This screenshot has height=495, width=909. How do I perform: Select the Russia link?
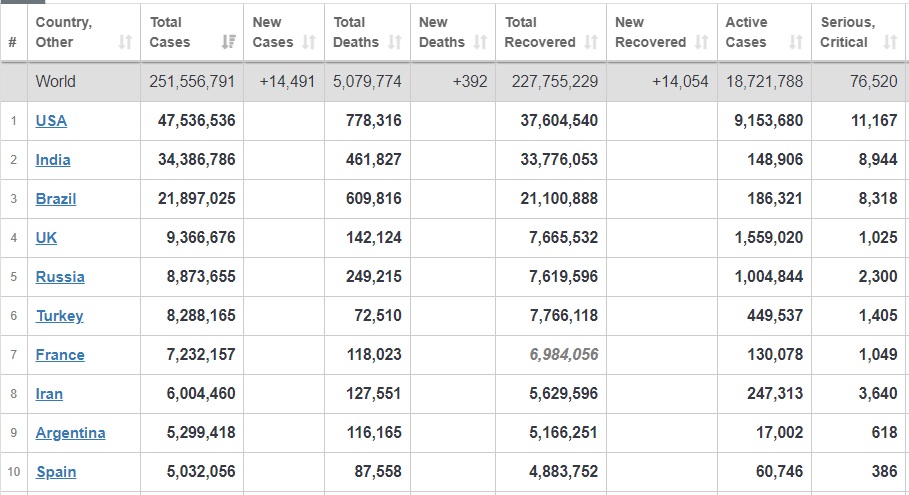click(60, 277)
